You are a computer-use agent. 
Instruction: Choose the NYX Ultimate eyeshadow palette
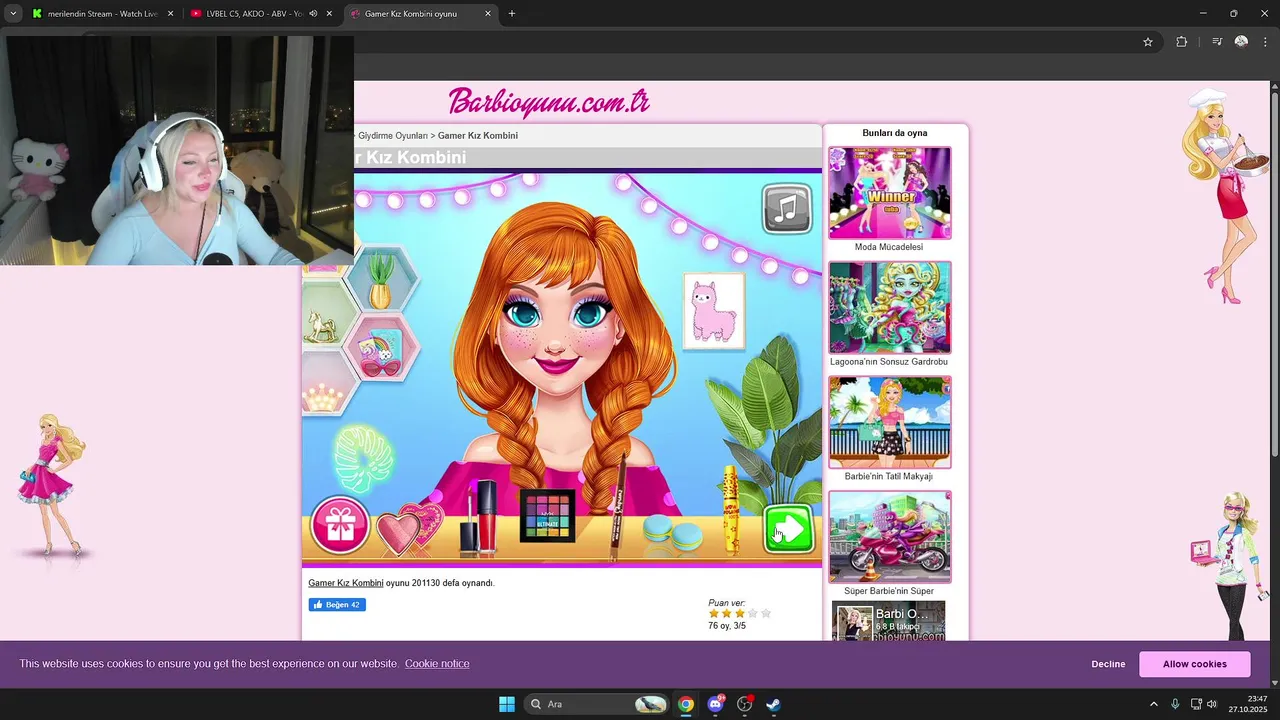(547, 516)
